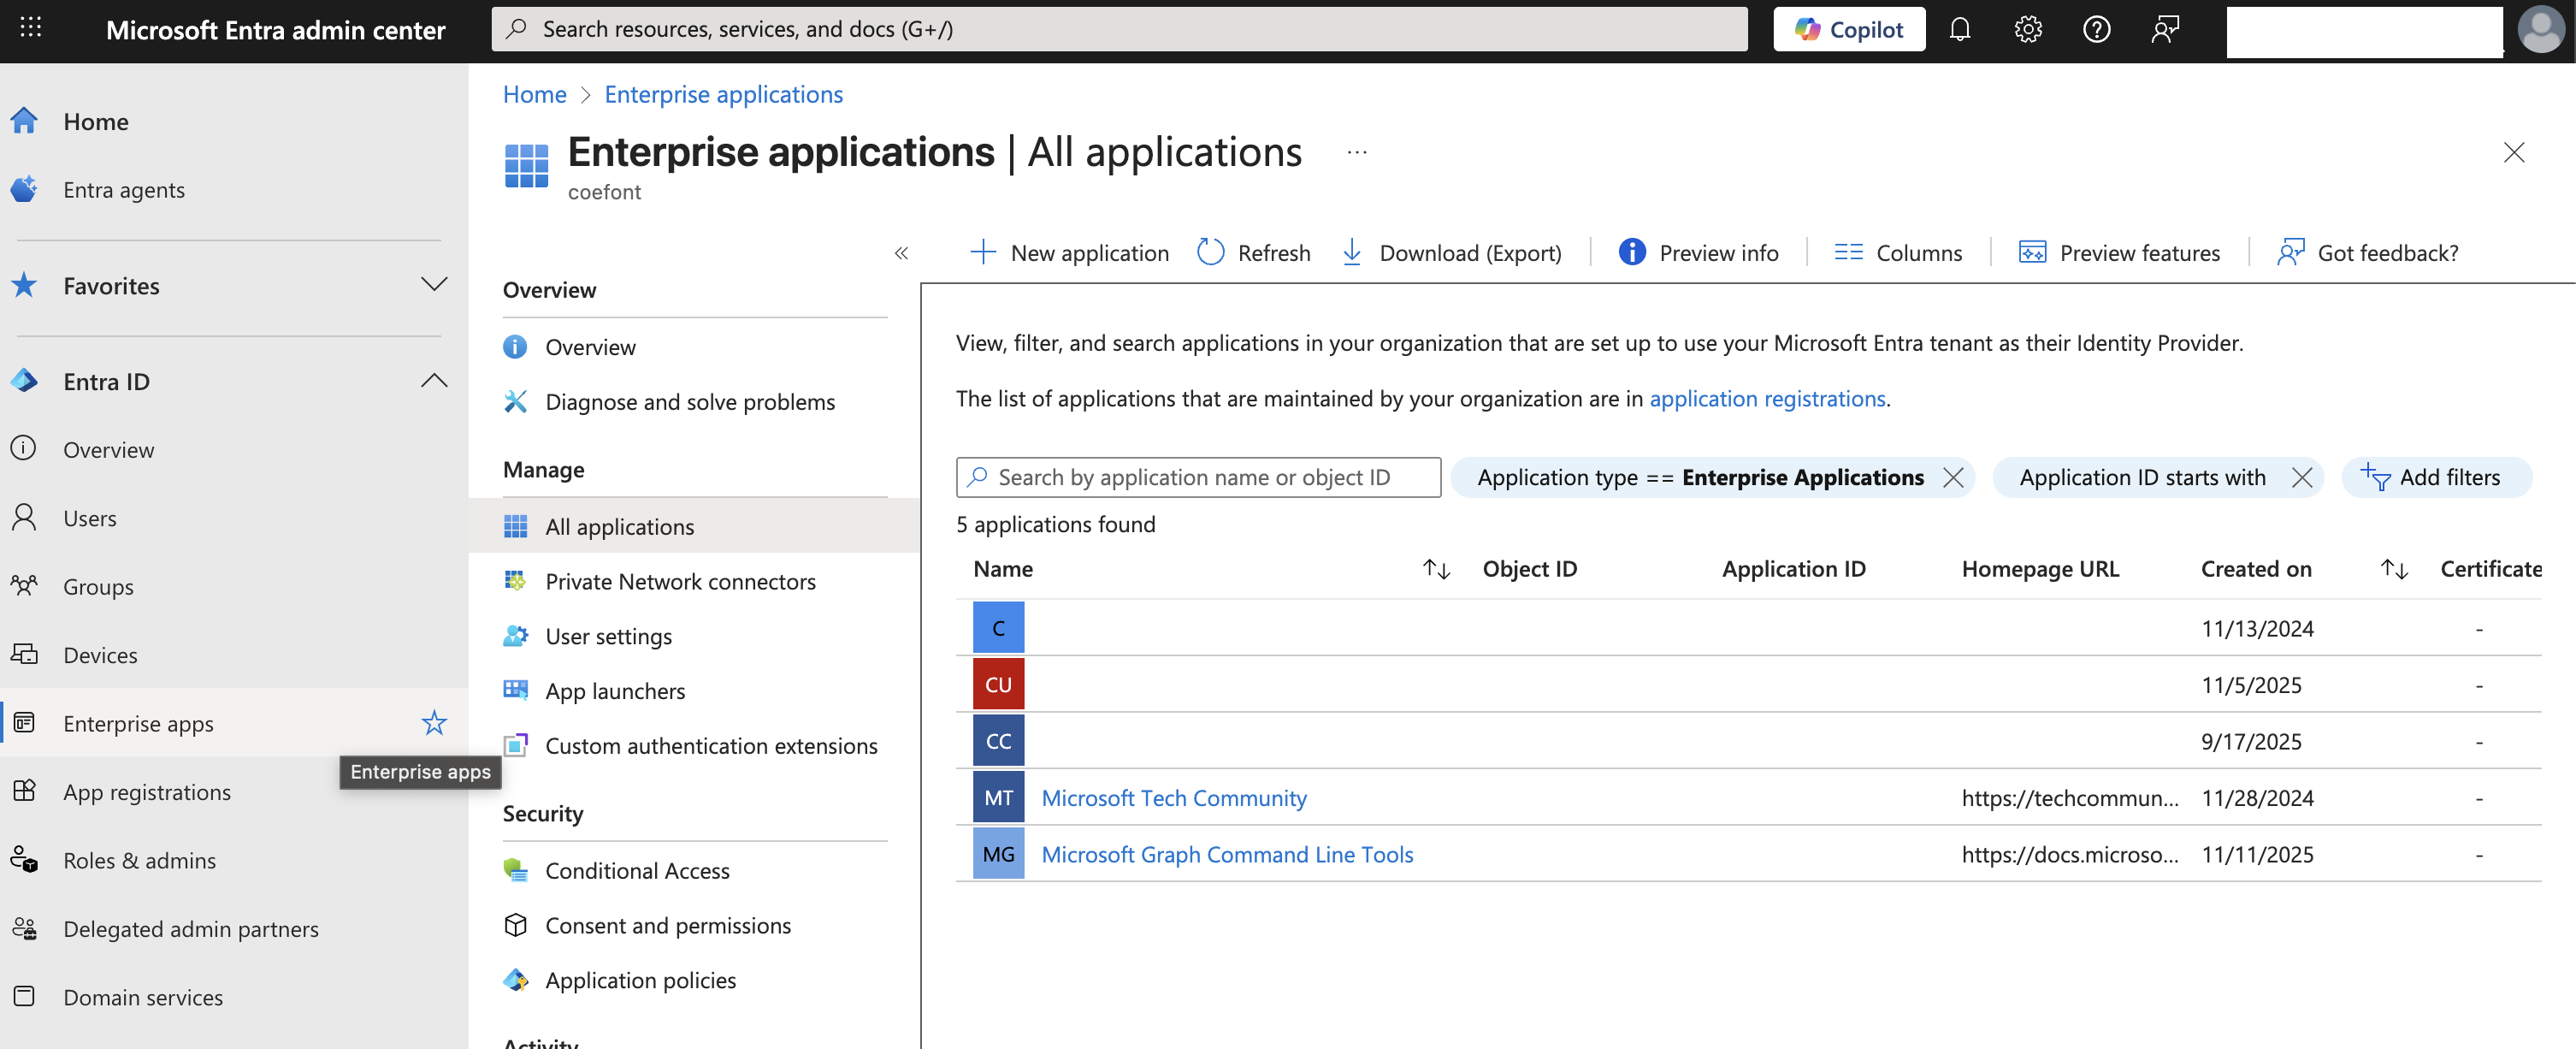Open Copilot from the top bar

(x=1848, y=29)
